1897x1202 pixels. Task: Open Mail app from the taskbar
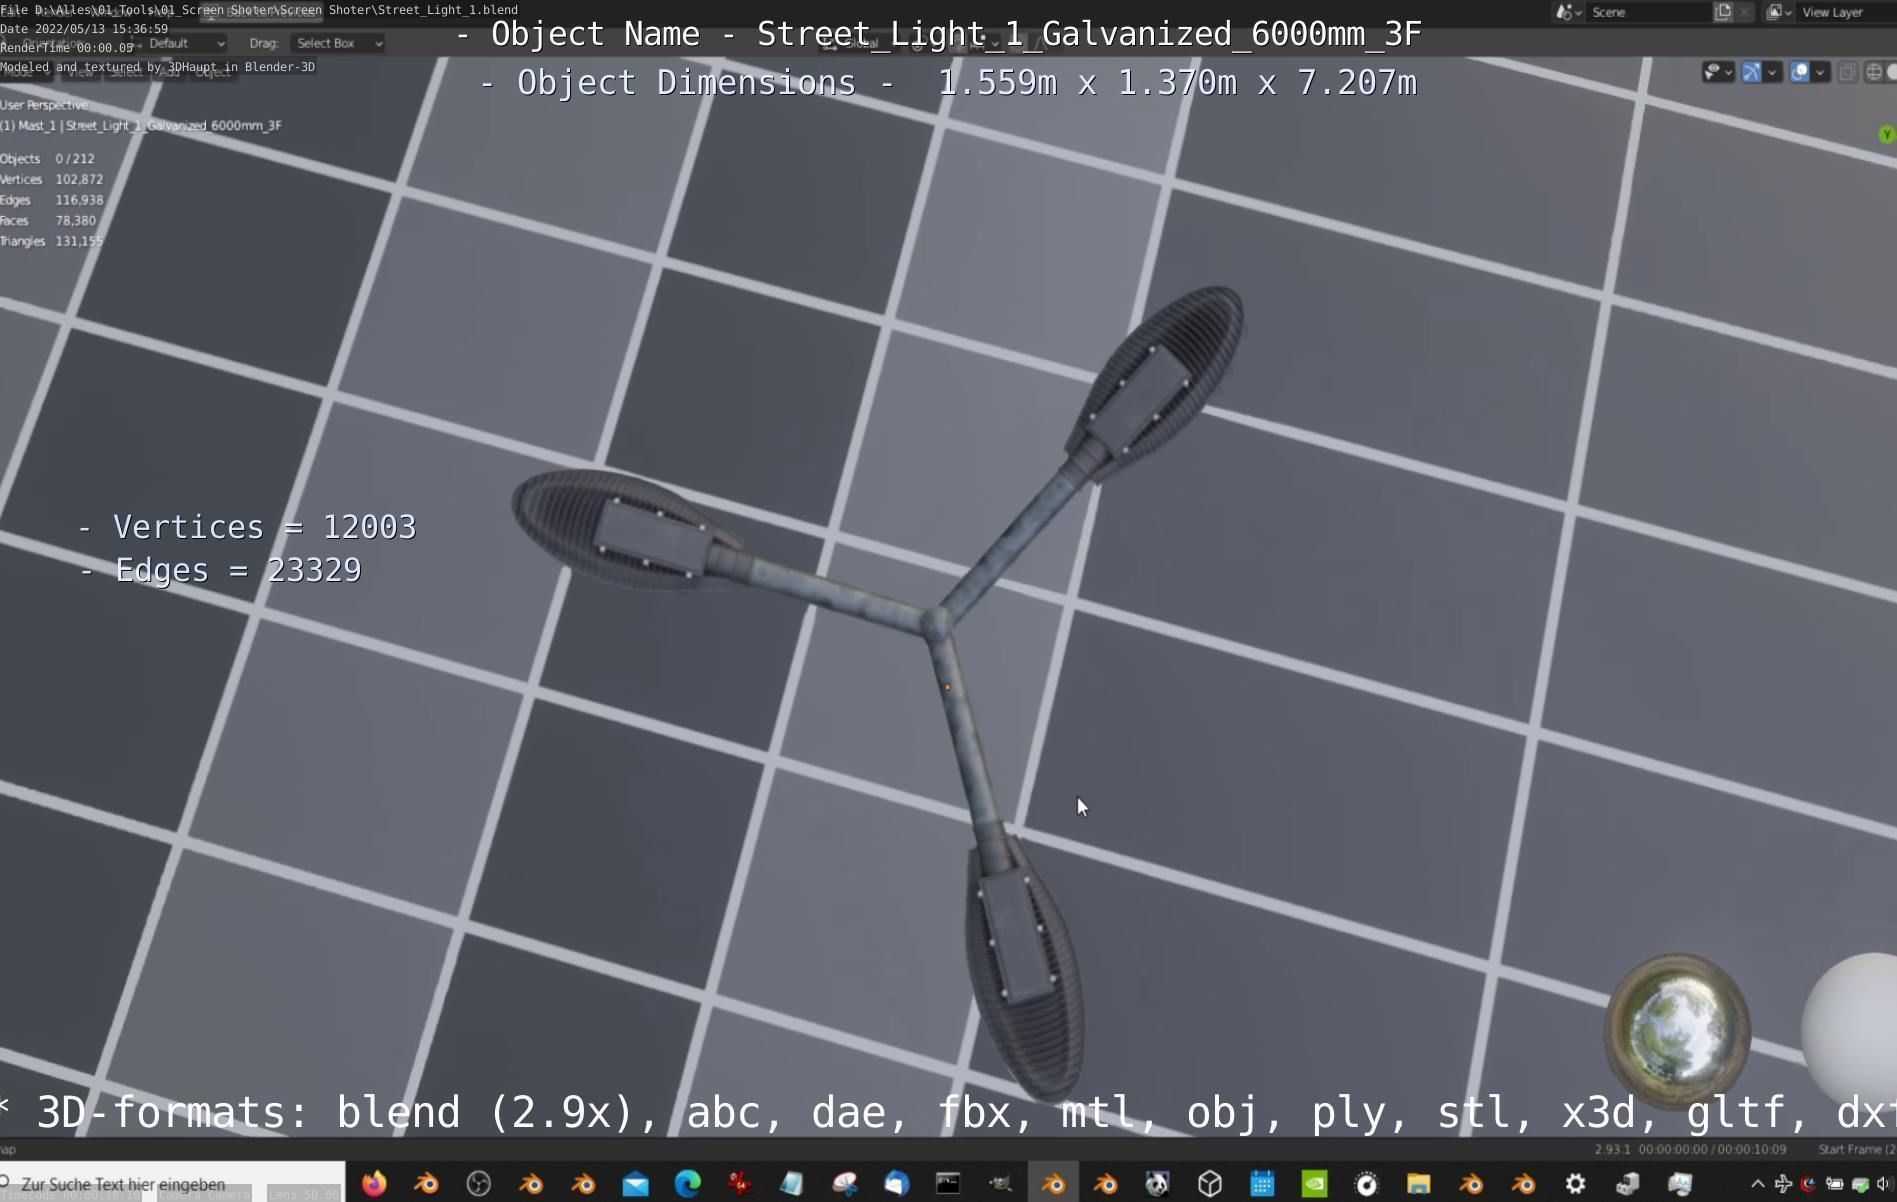pyautogui.click(x=635, y=1184)
